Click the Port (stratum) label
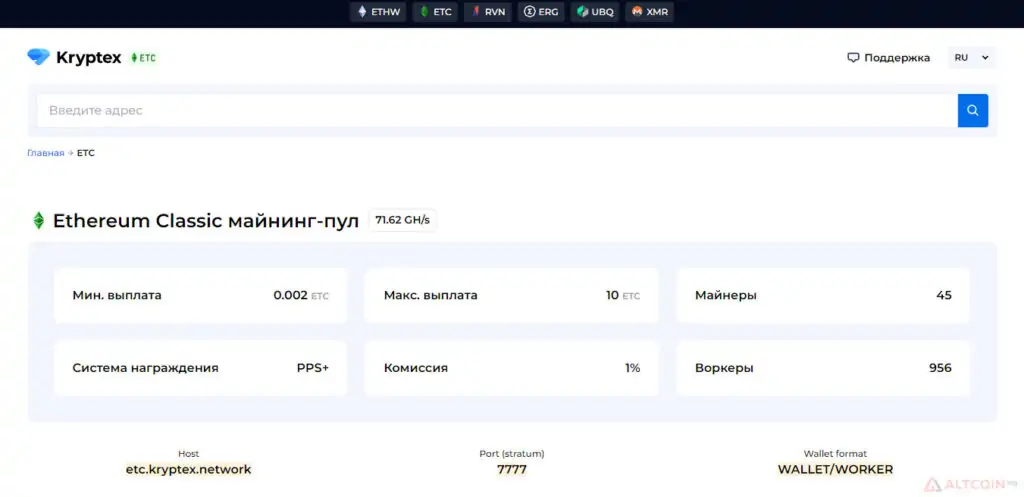This screenshot has width=1024, height=497. click(511, 453)
